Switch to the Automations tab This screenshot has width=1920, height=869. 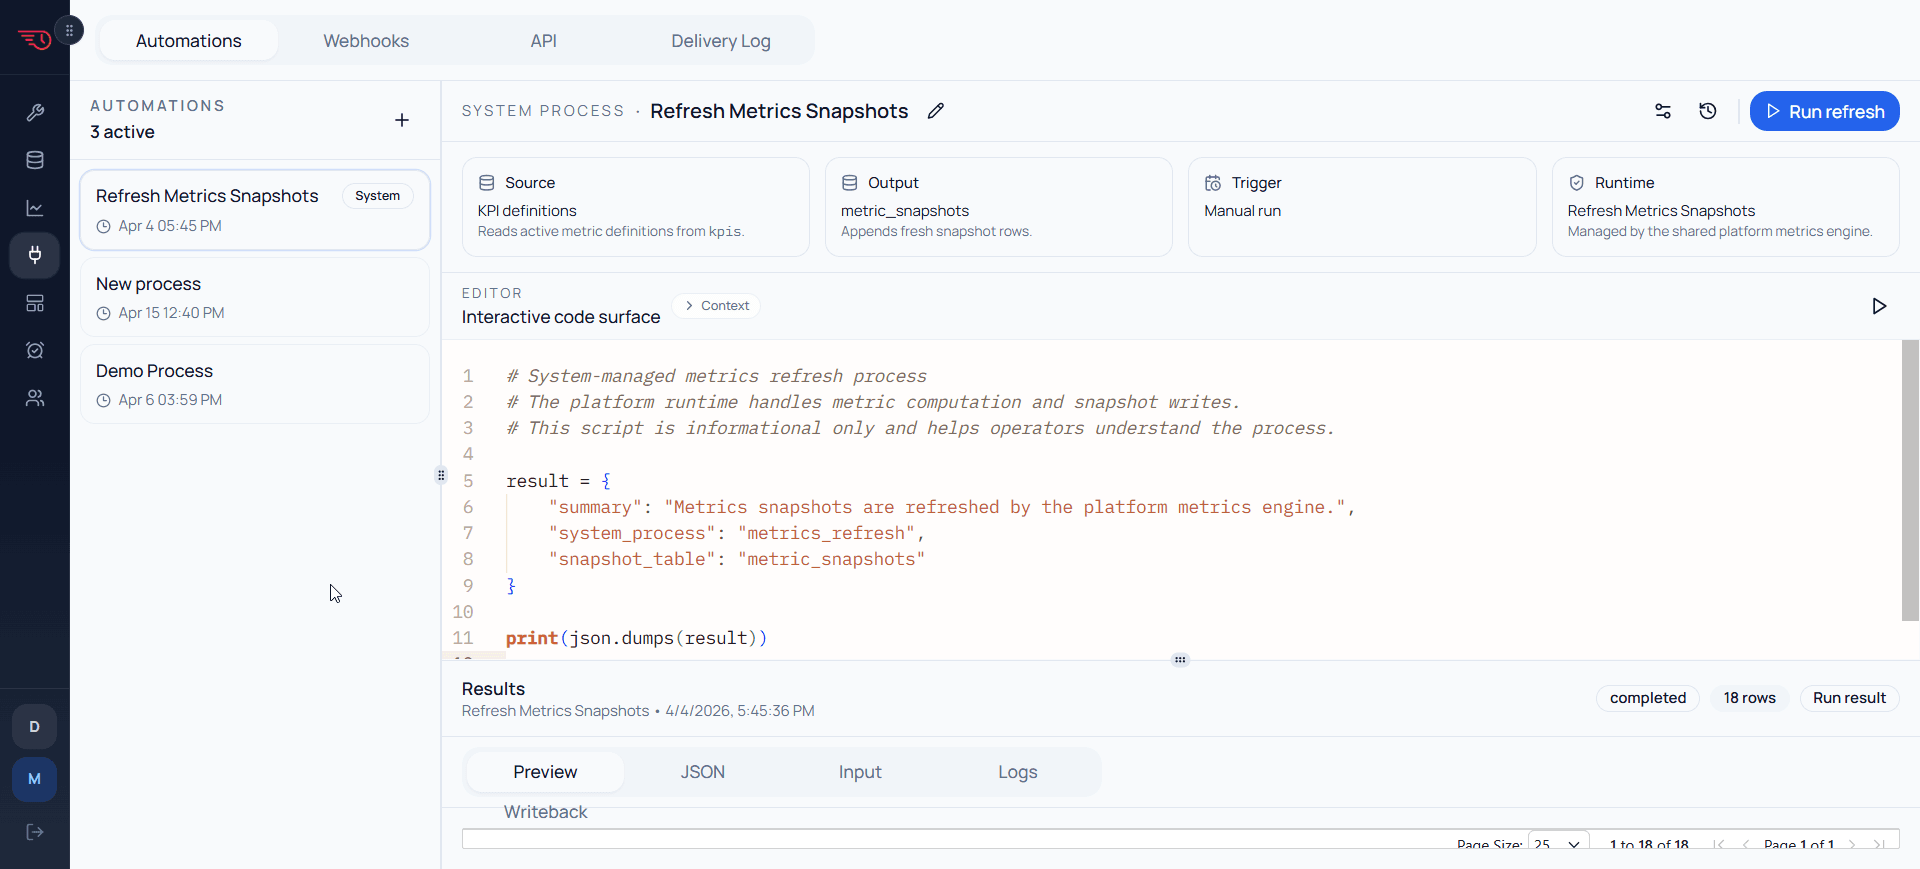click(189, 41)
